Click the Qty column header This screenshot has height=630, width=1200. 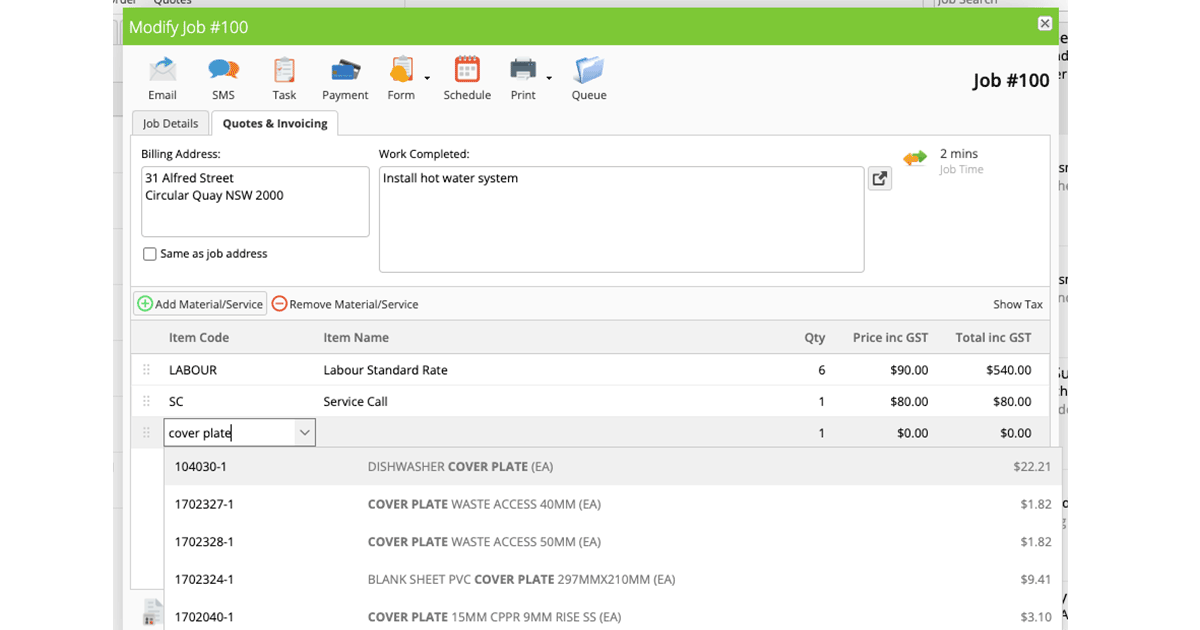click(x=815, y=338)
